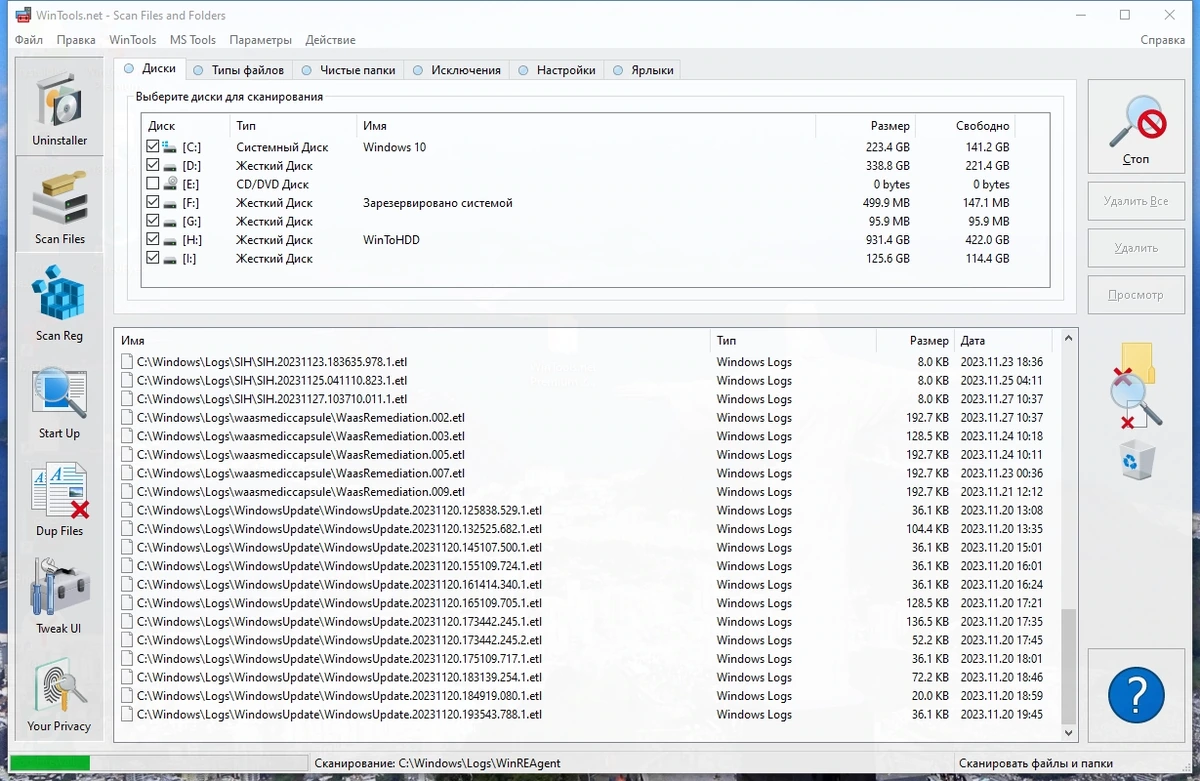Open the Параметры menu
The height and width of the screenshot is (781, 1200).
pos(260,40)
